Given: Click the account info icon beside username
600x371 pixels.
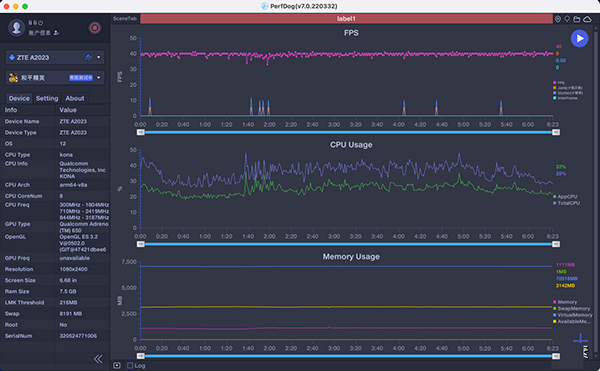Looking at the screenshot, I should point(56,33).
